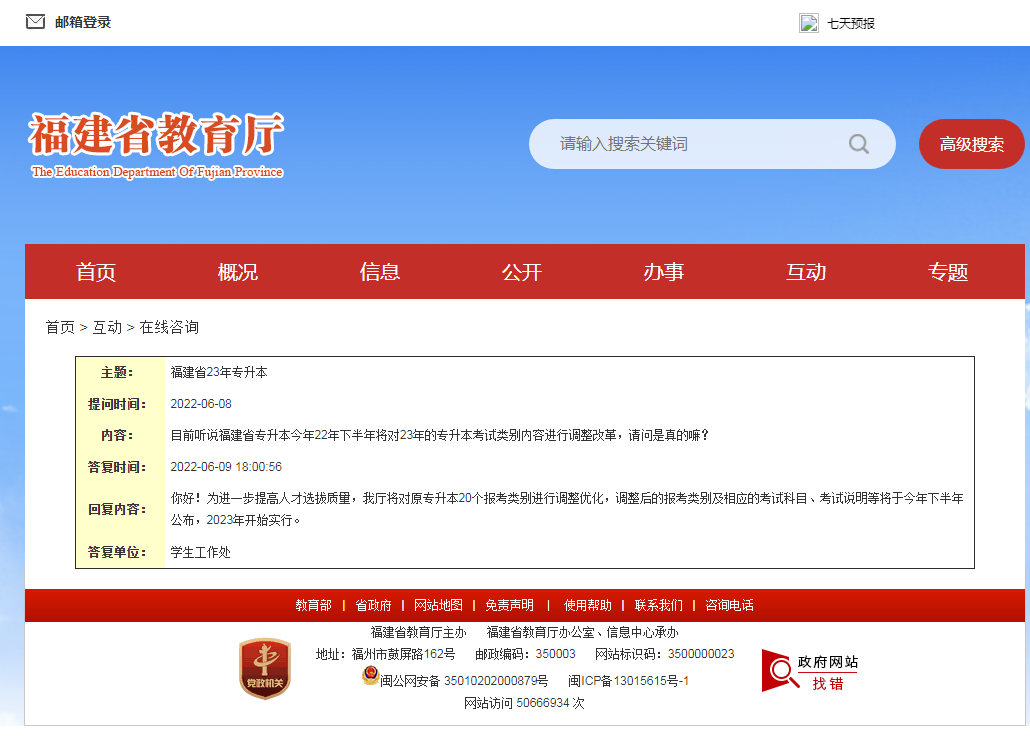
Task: Open the 互动 section in the navbar
Action: coord(805,271)
